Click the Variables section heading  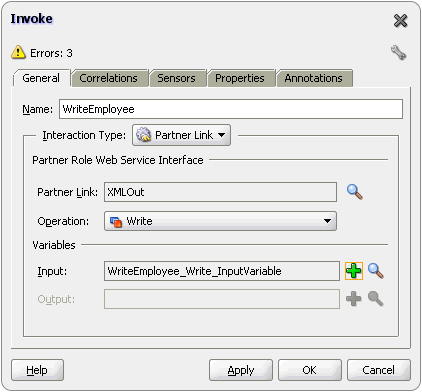click(x=54, y=245)
